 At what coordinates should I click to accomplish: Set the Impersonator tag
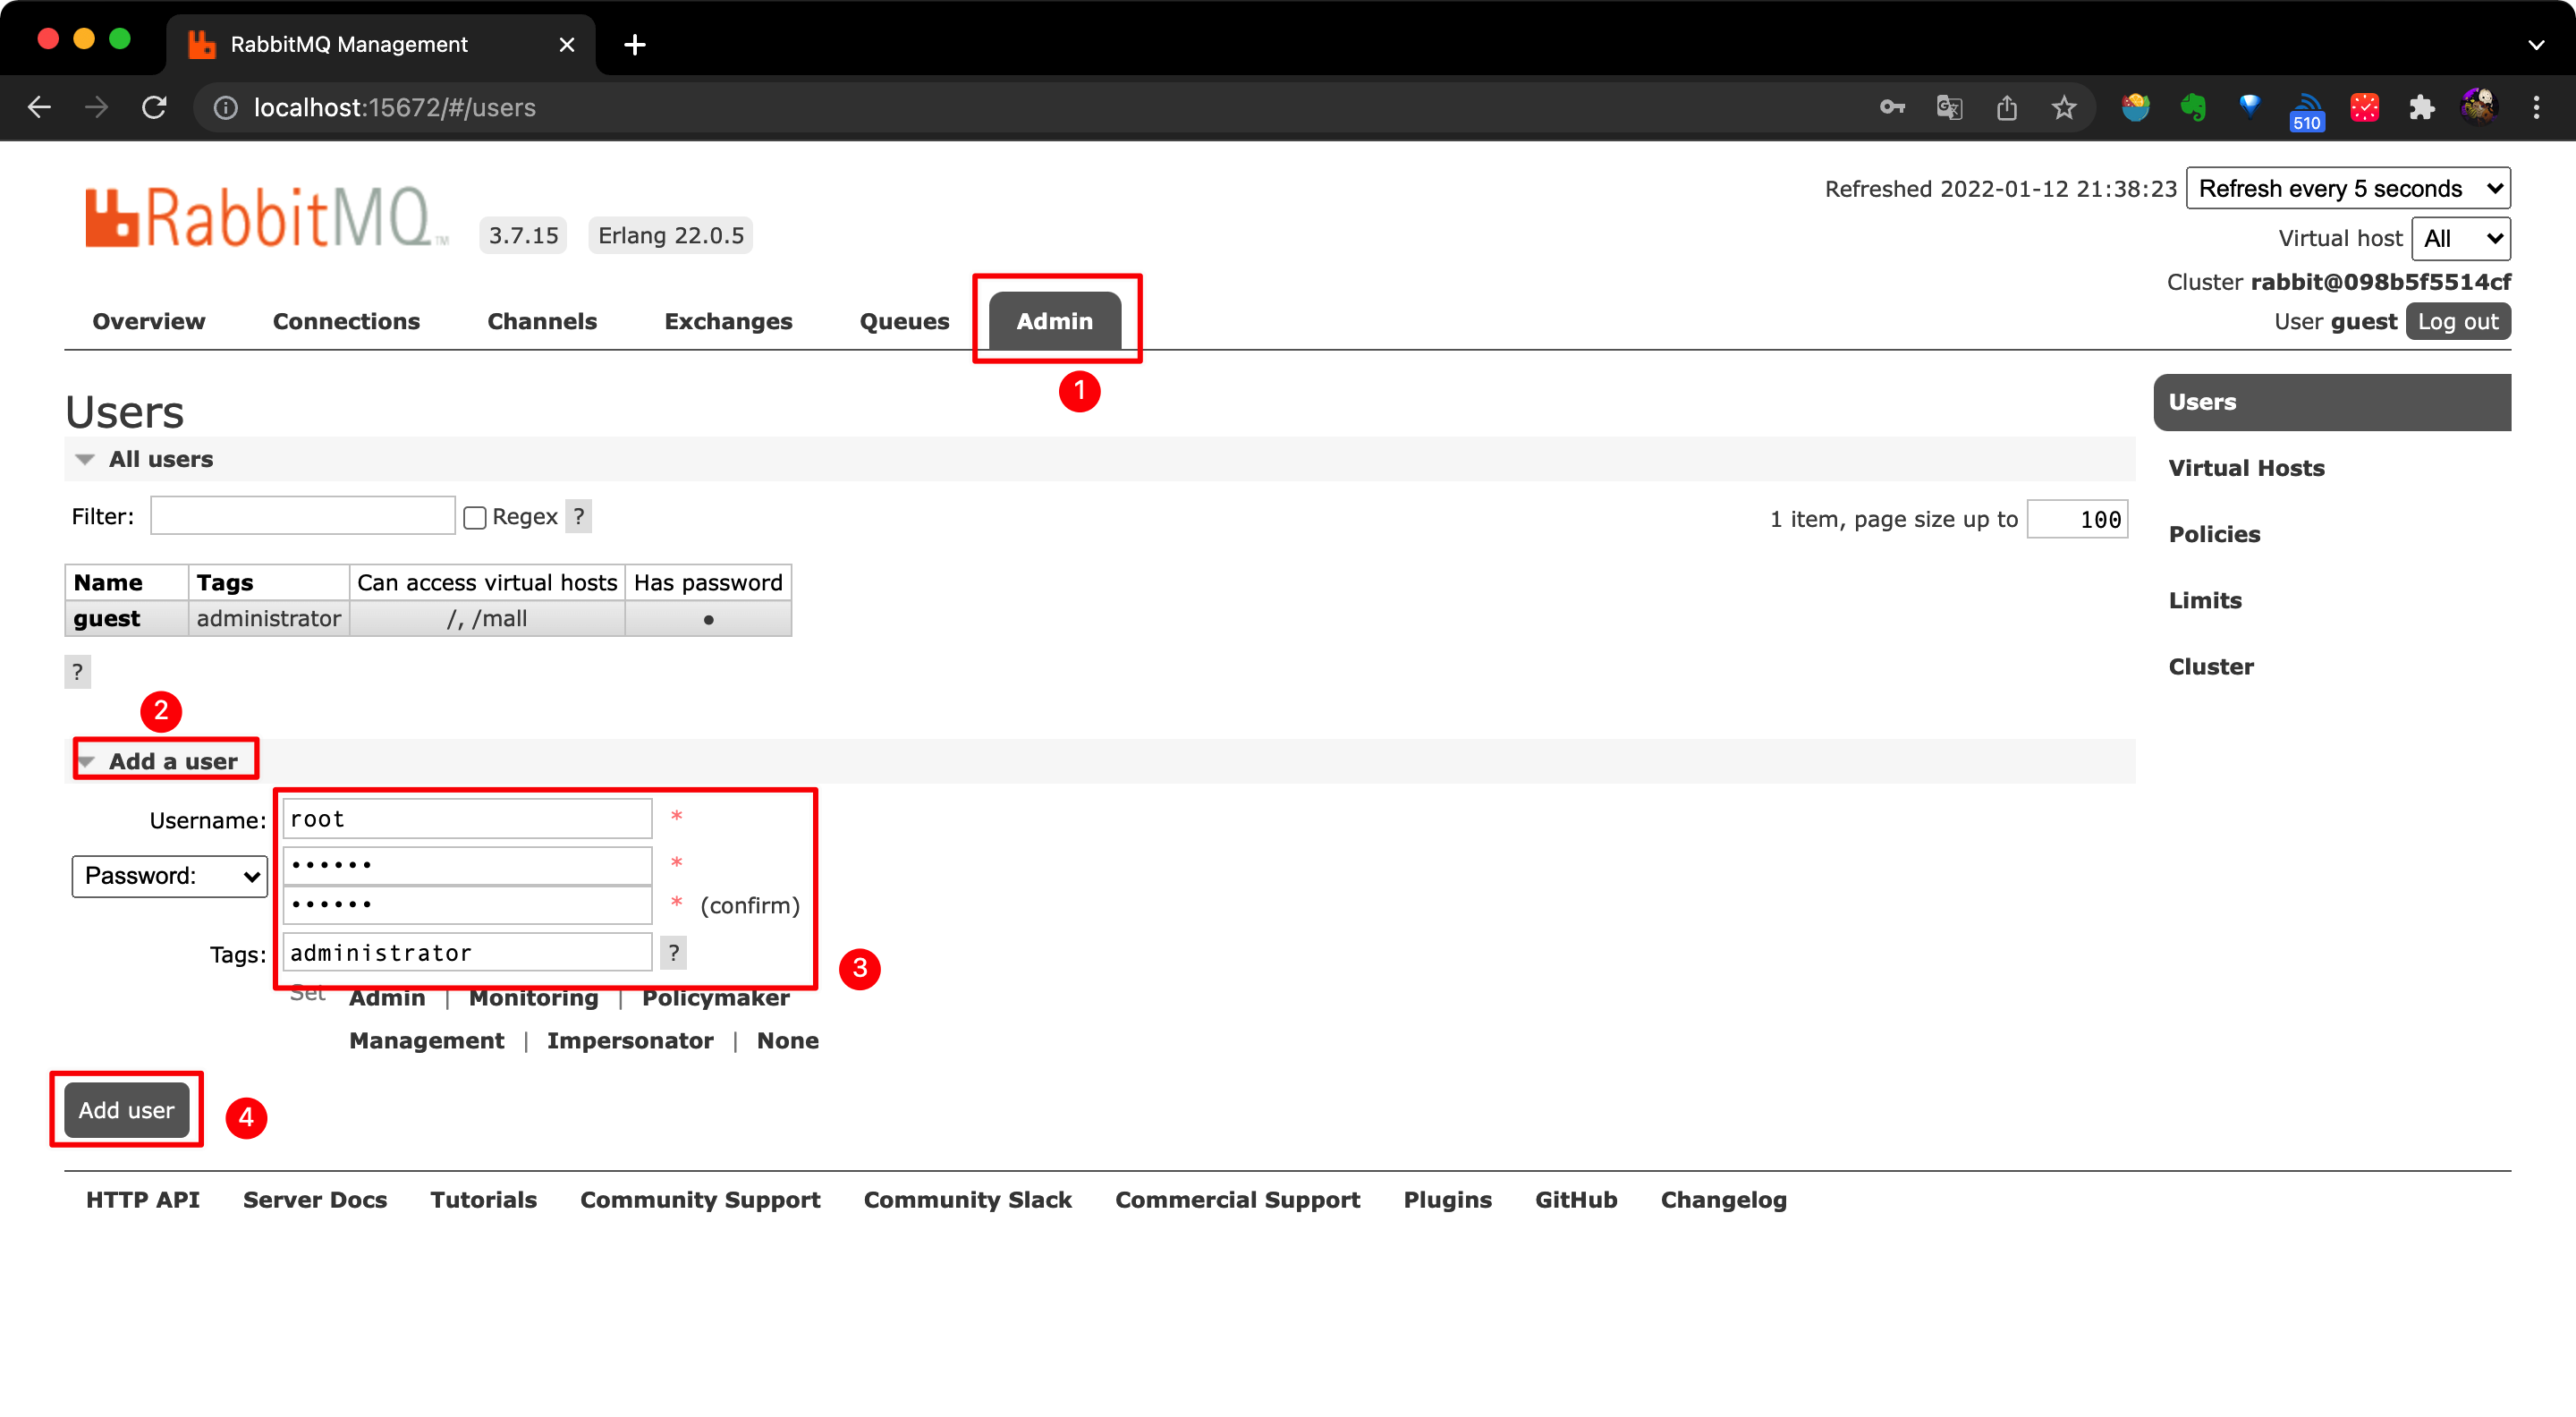point(630,1041)
